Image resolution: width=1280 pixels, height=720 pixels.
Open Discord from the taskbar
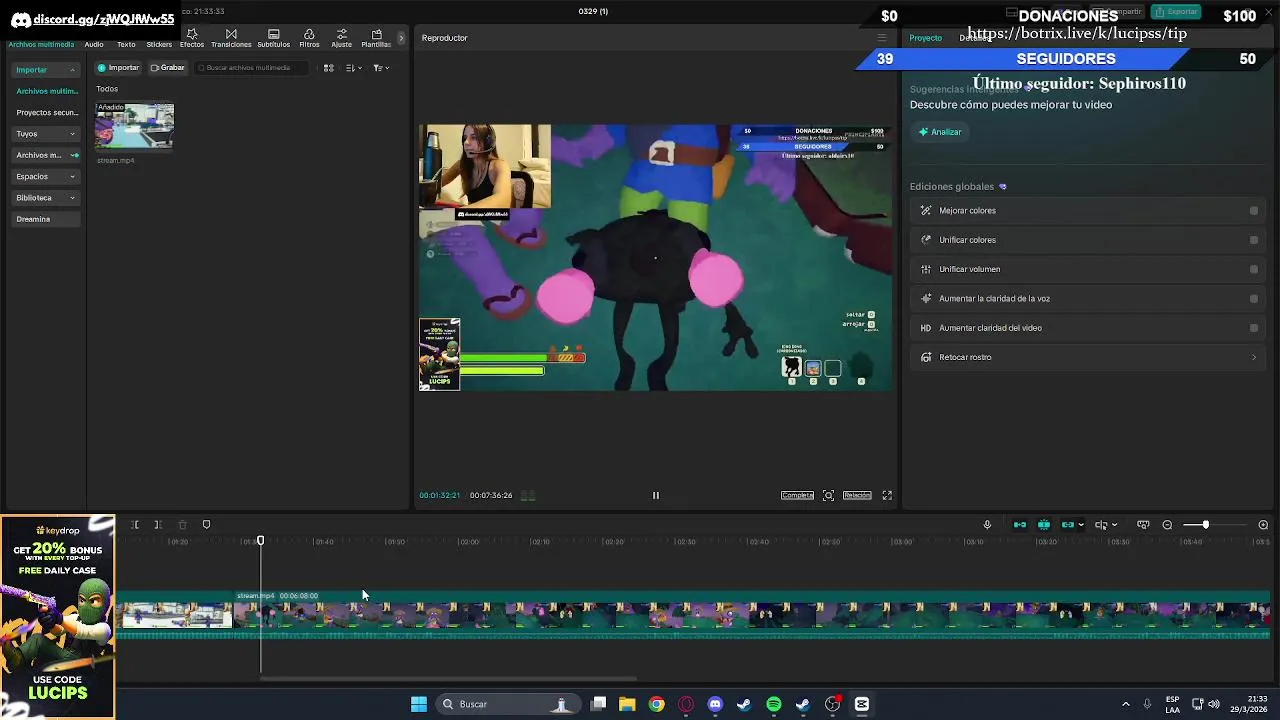pos(715,704)
